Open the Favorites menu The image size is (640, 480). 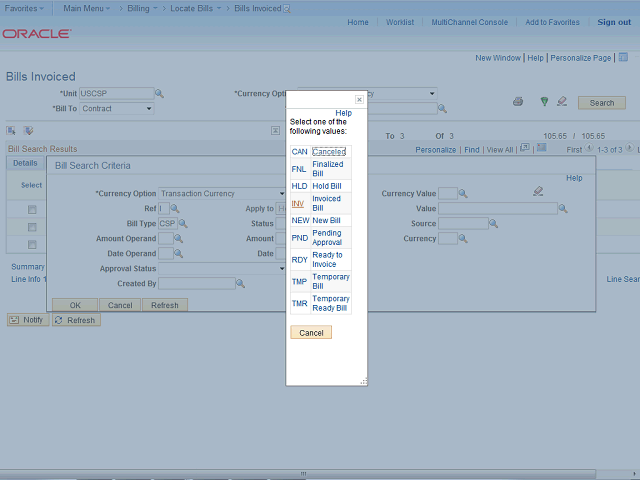pos(26,8)
